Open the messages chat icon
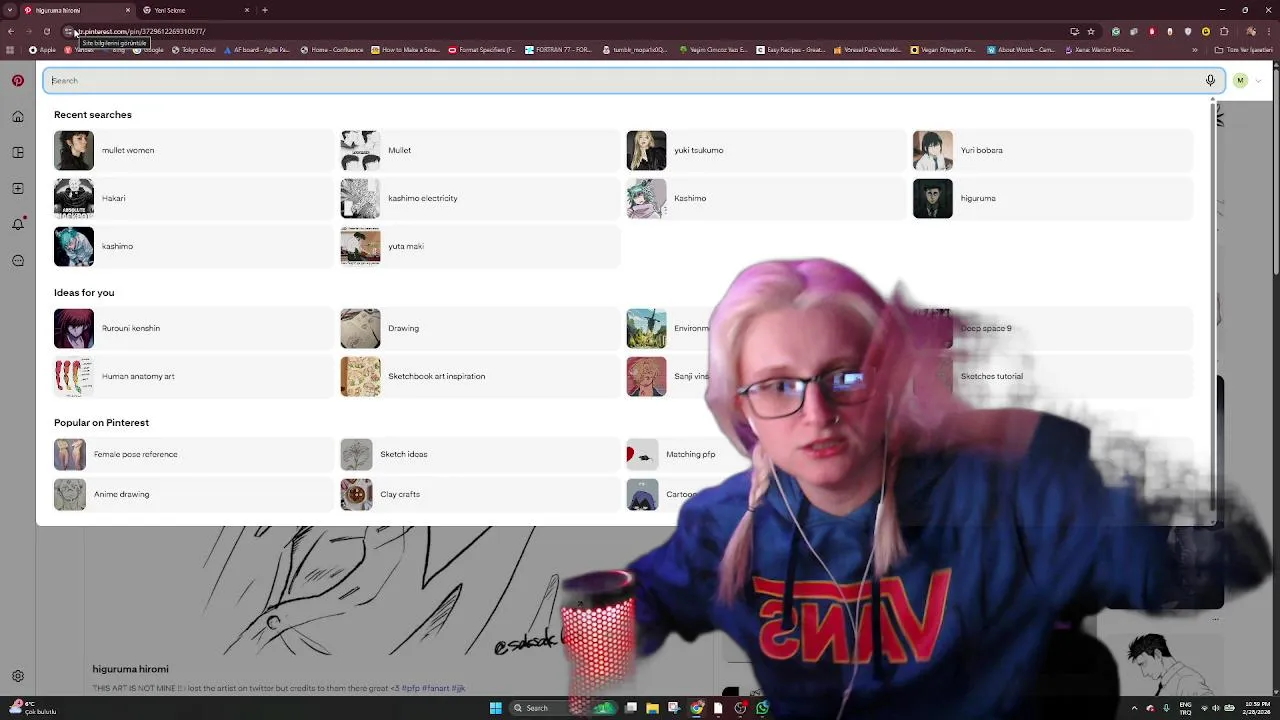This screenshot has width=1280, height=720. coord(18,261)
